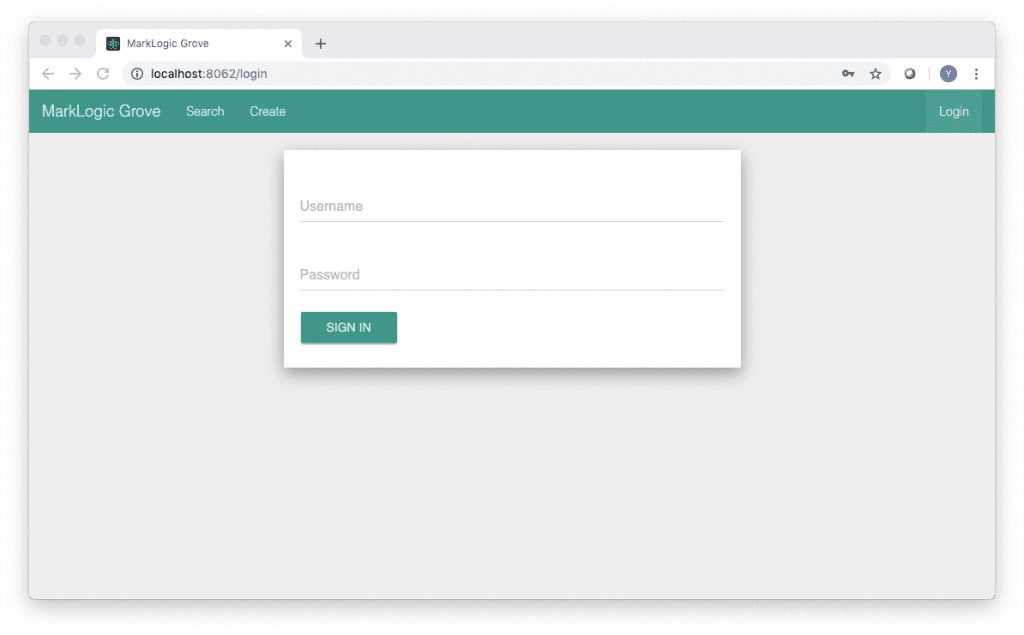
Task: Click the MarkLogic Grove tab favicon
Action: click(x=113, y=44)
